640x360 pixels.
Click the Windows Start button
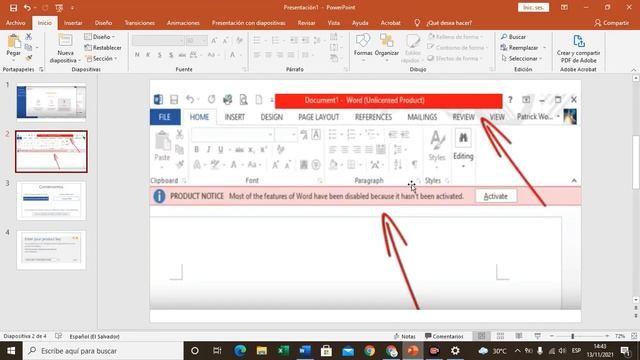(x=11, y=351)
